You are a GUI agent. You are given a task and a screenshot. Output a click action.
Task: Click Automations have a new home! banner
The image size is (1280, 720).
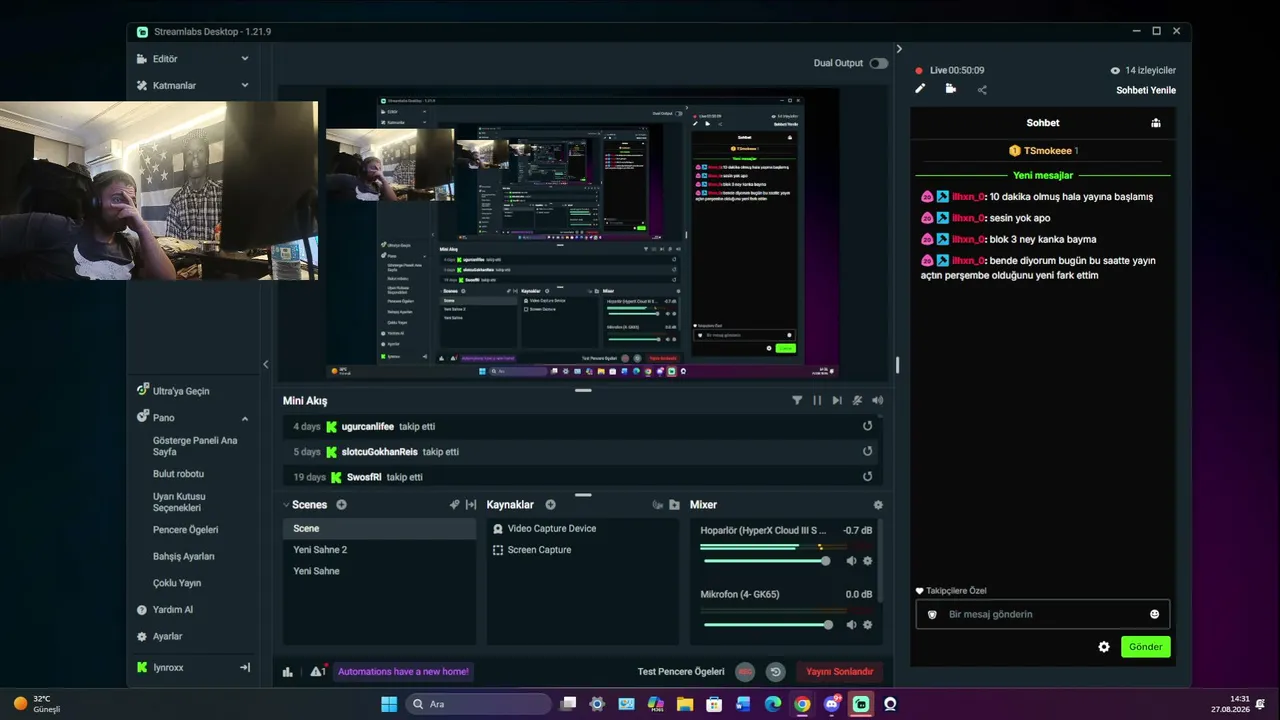403,672
